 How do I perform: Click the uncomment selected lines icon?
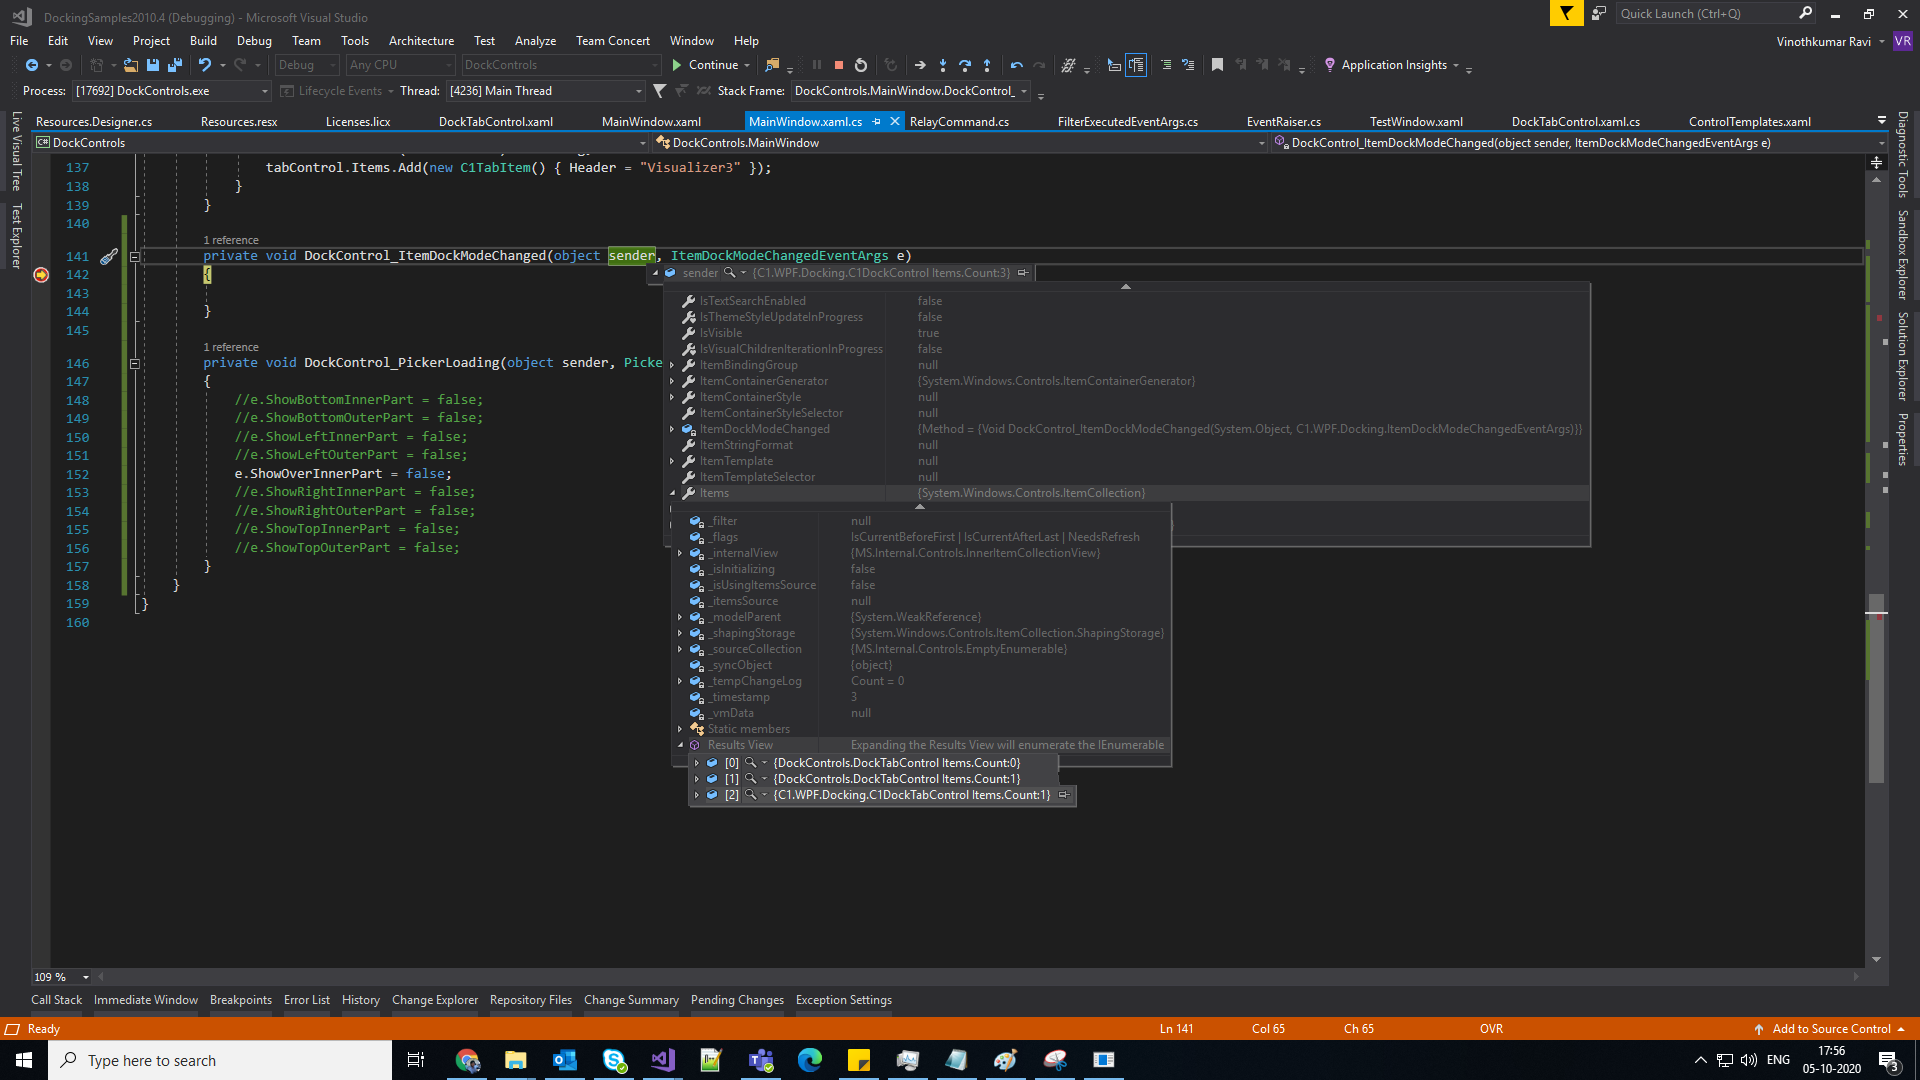point(1188,65)
